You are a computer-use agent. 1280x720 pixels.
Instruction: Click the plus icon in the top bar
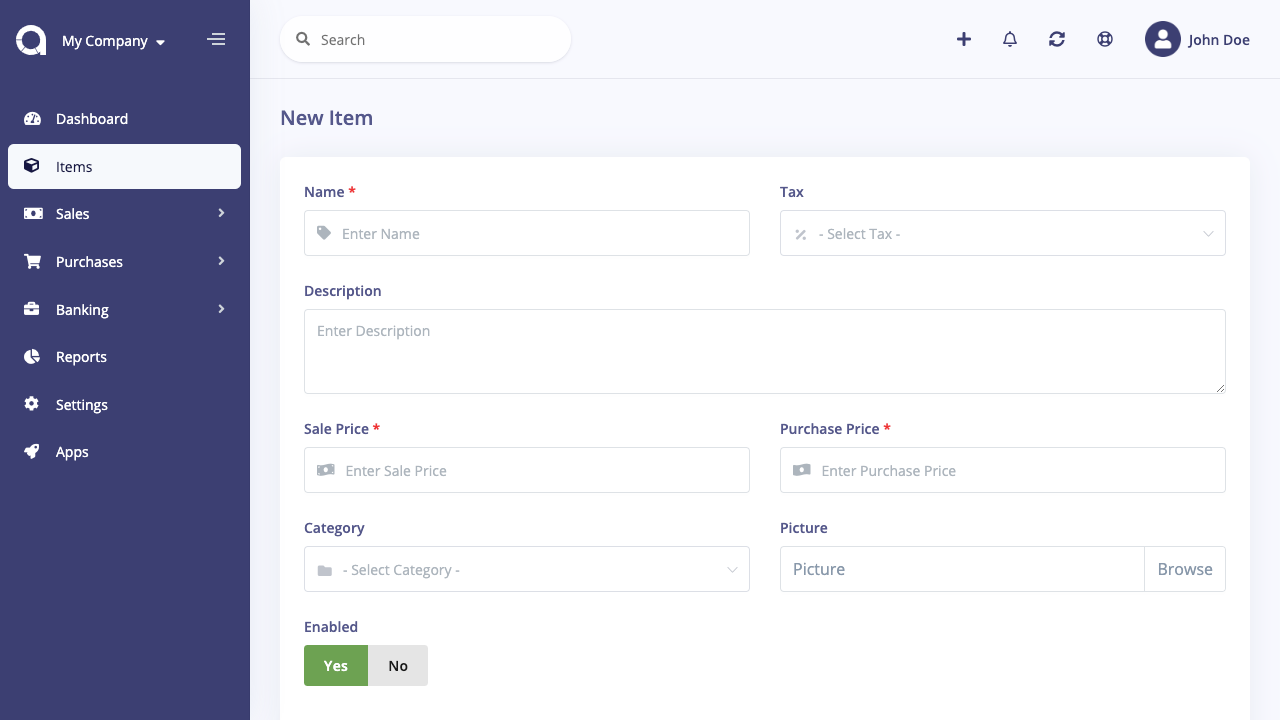pos(963,39)
